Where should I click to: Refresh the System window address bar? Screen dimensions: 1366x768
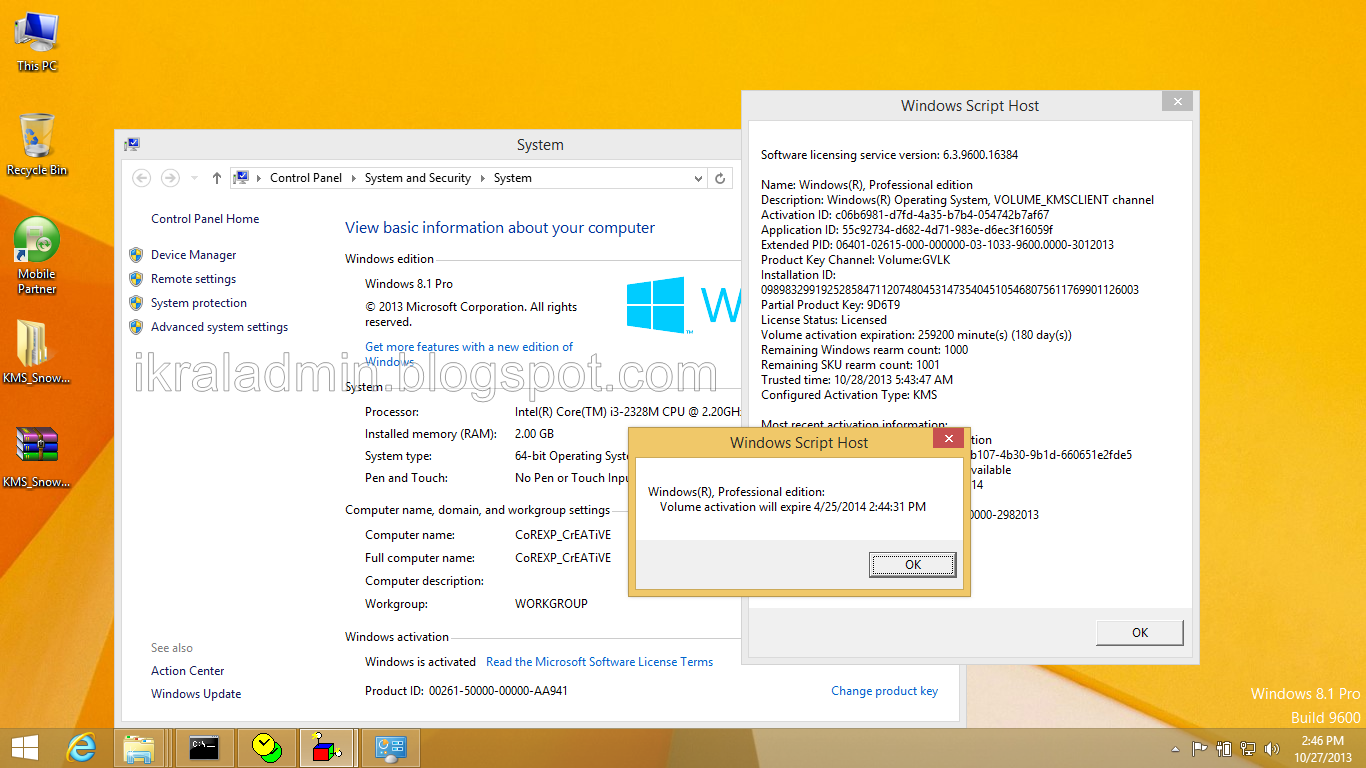tap(720, 178)
